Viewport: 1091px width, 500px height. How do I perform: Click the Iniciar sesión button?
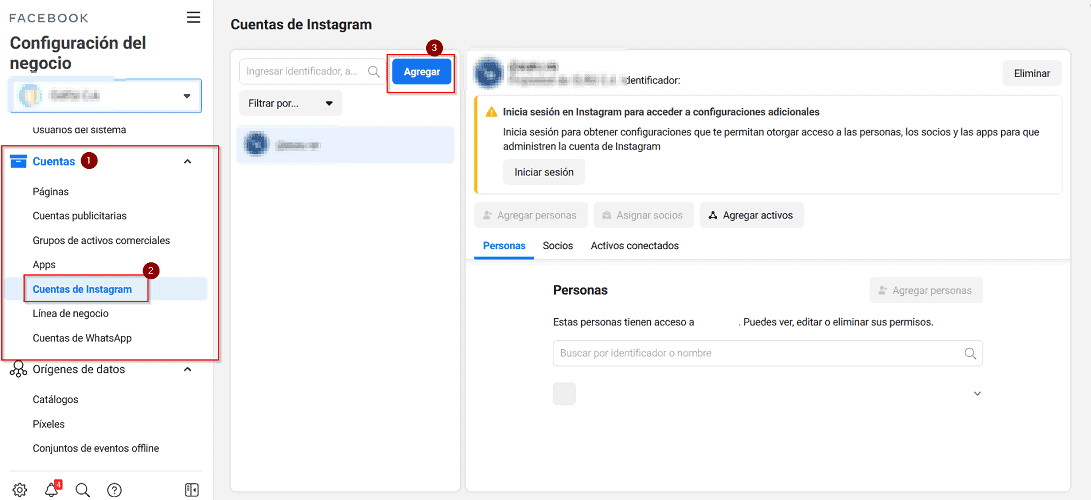[x=544, y=172]
